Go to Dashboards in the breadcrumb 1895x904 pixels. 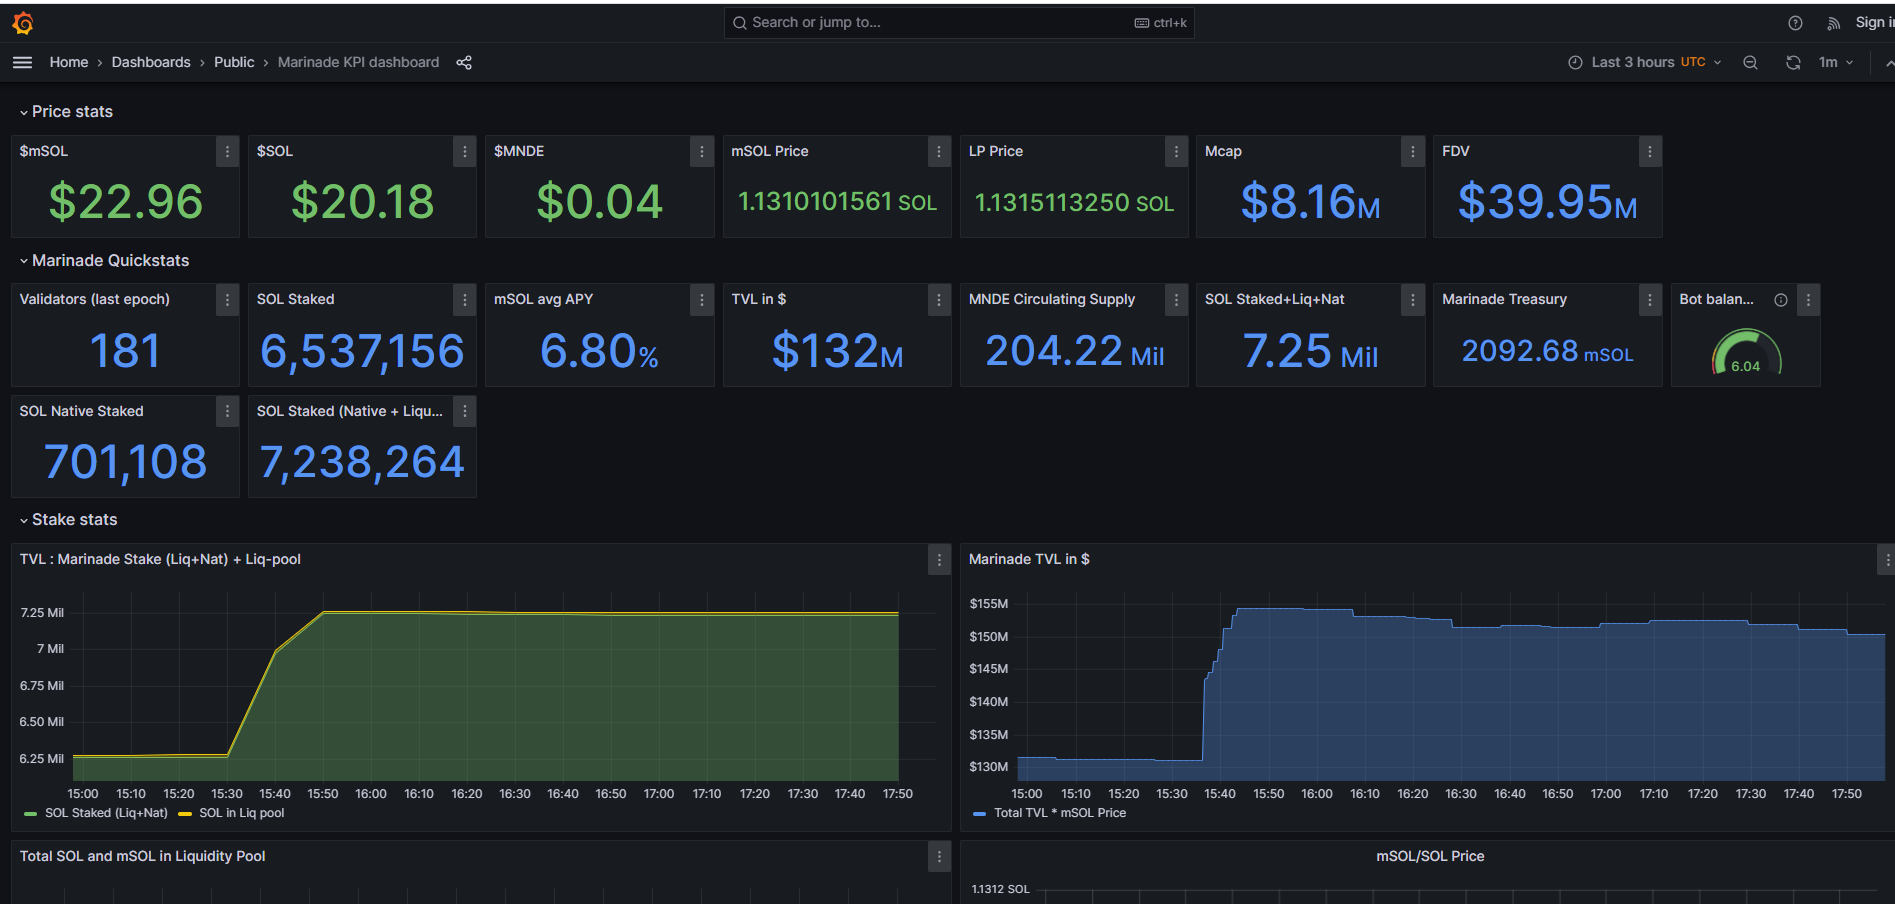pos(151,62)
